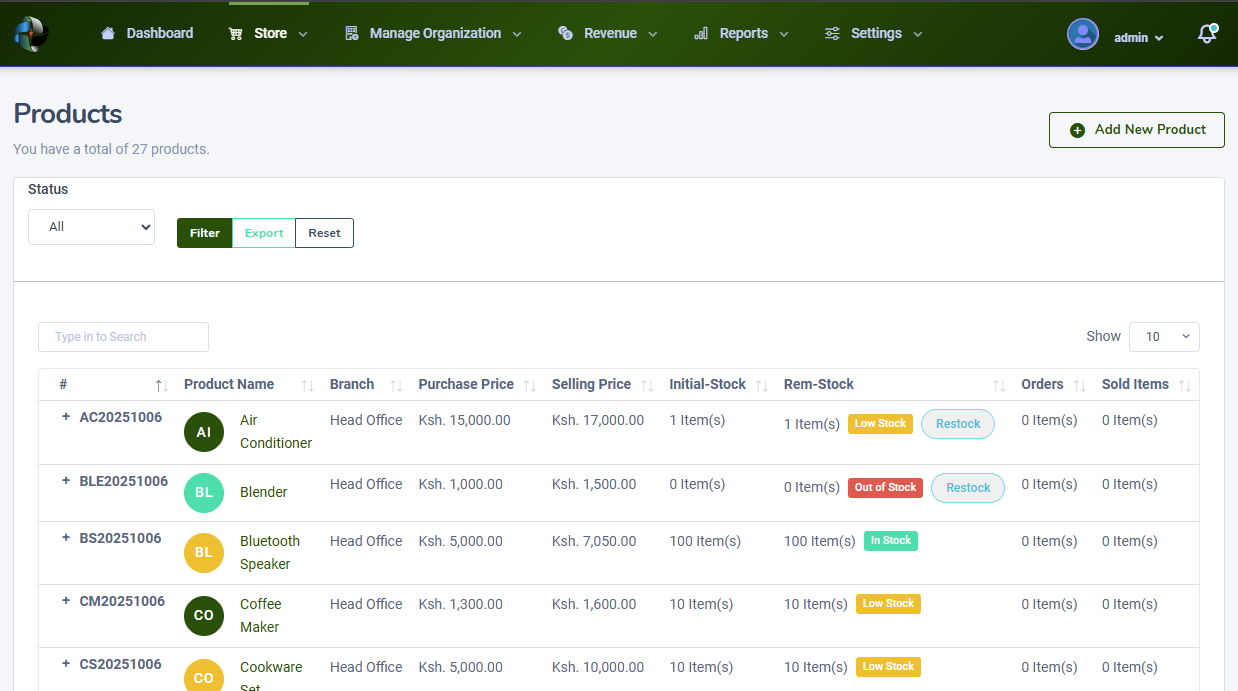The width and height of the screenshot is (1238, 691).
Task: Sort by the Product Name column arrows
Action: pyautogui.click(x=308, y=385)
